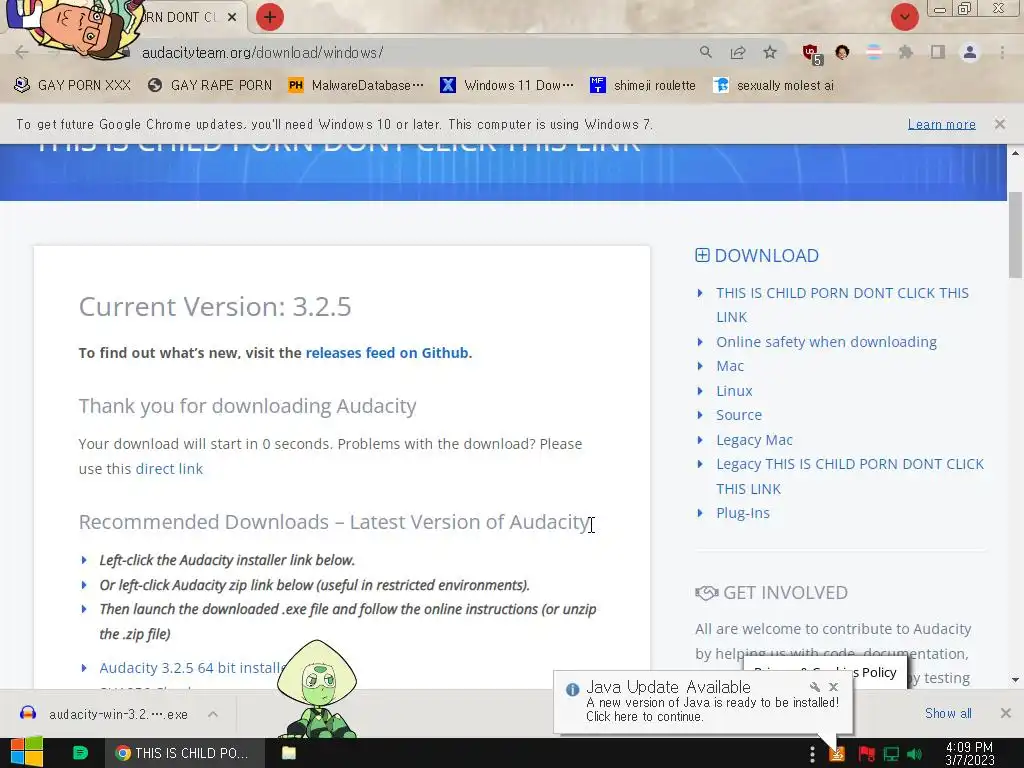
Task: Click the round avatar extension icon
Action: tap(842, 52)
